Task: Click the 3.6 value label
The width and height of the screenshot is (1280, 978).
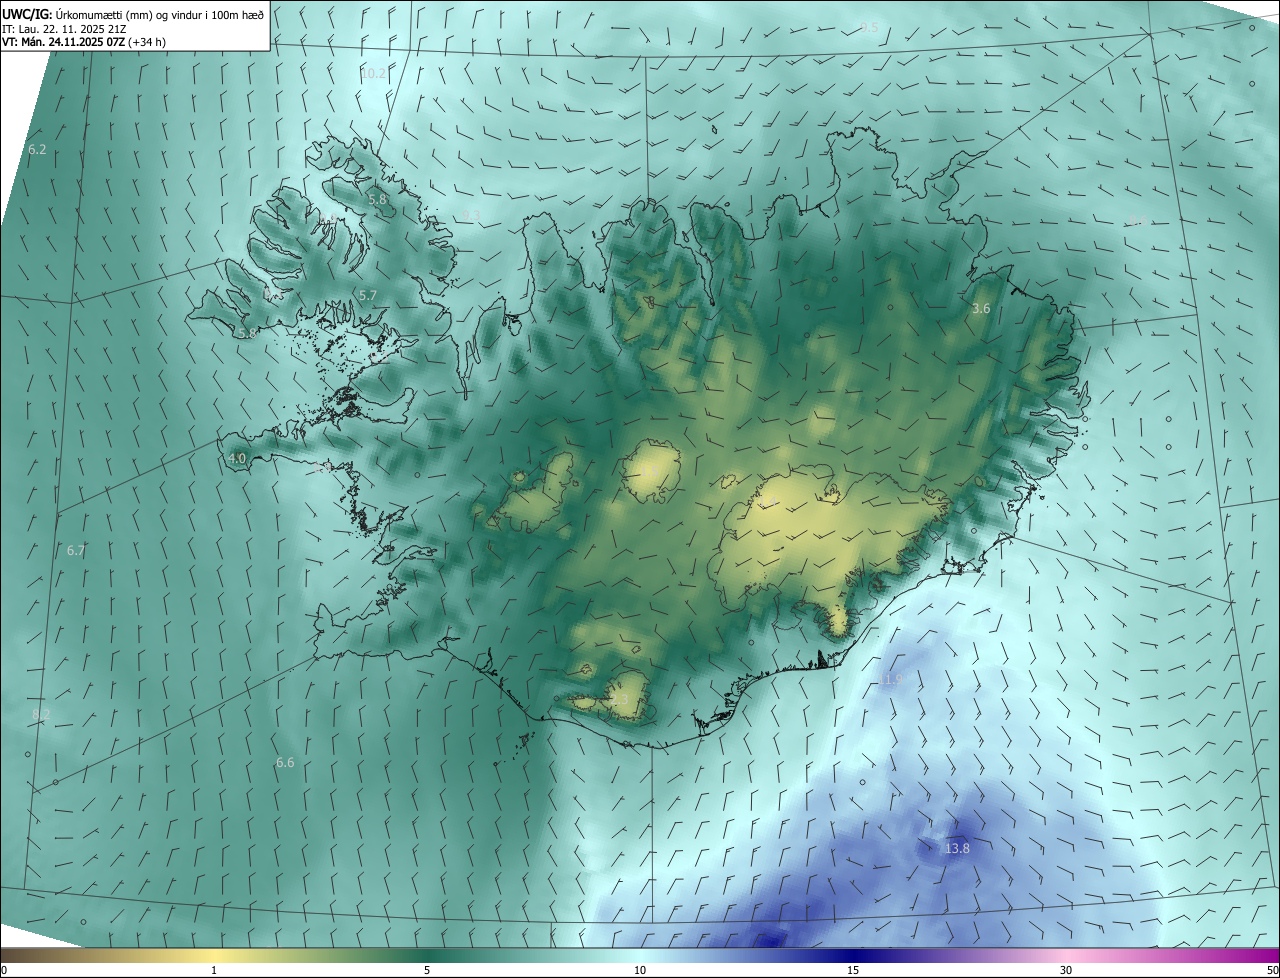Action: click(981, 308)
